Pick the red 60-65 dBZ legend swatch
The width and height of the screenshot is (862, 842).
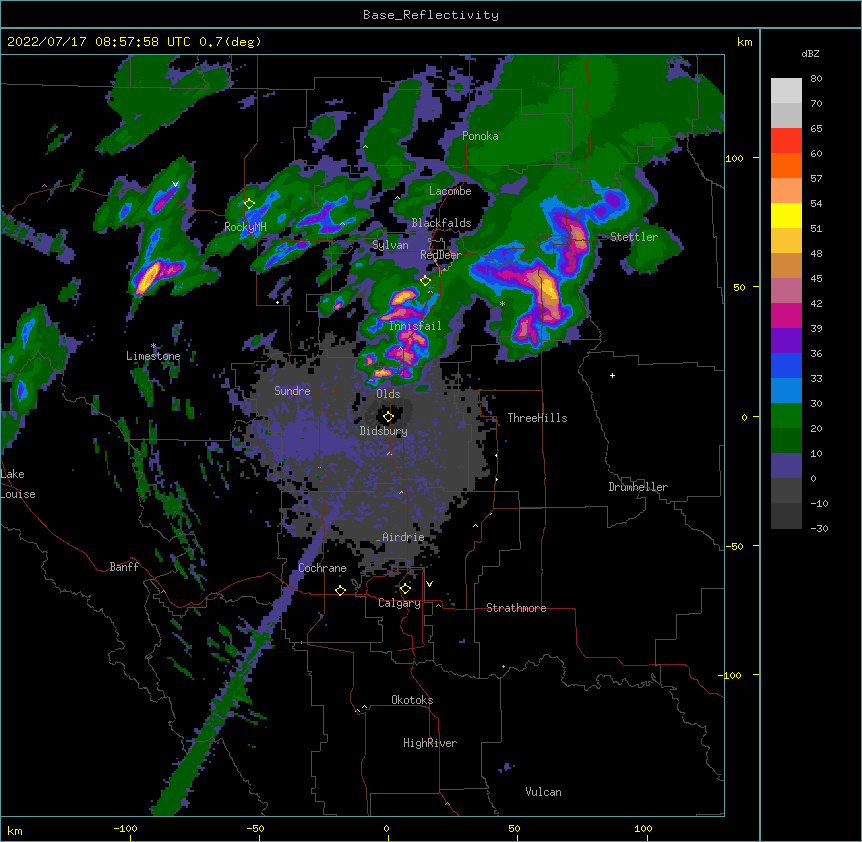pyautogui.click(x=786, y=141)
